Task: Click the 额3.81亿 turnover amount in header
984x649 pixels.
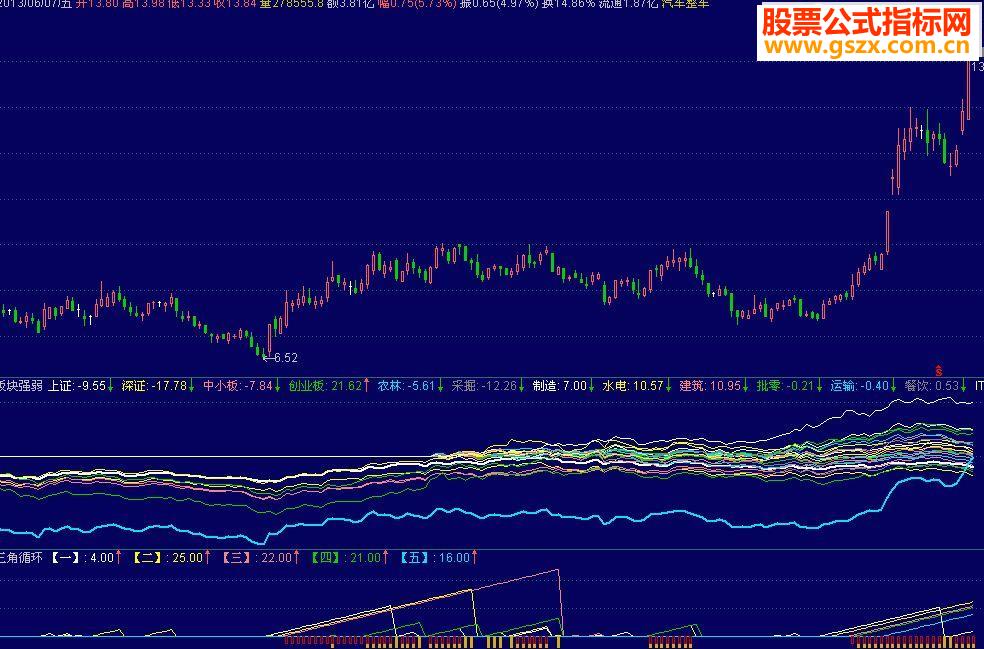Action: click(350, 4)
